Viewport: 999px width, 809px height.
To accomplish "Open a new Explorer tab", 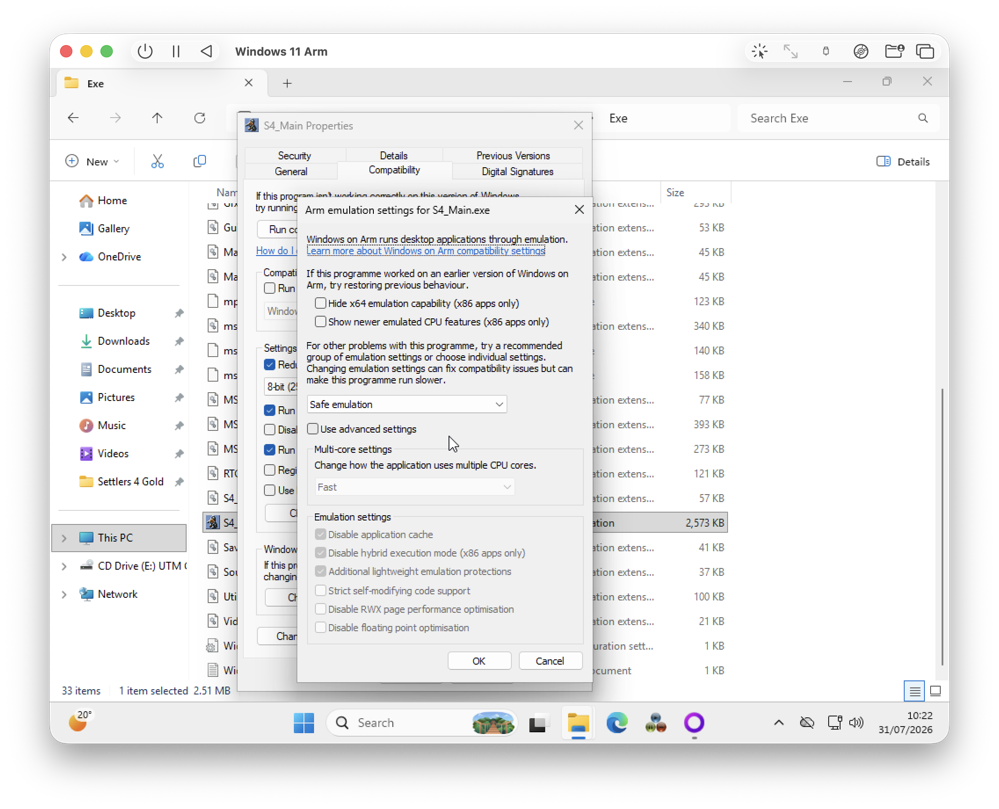I will (287, 83).
